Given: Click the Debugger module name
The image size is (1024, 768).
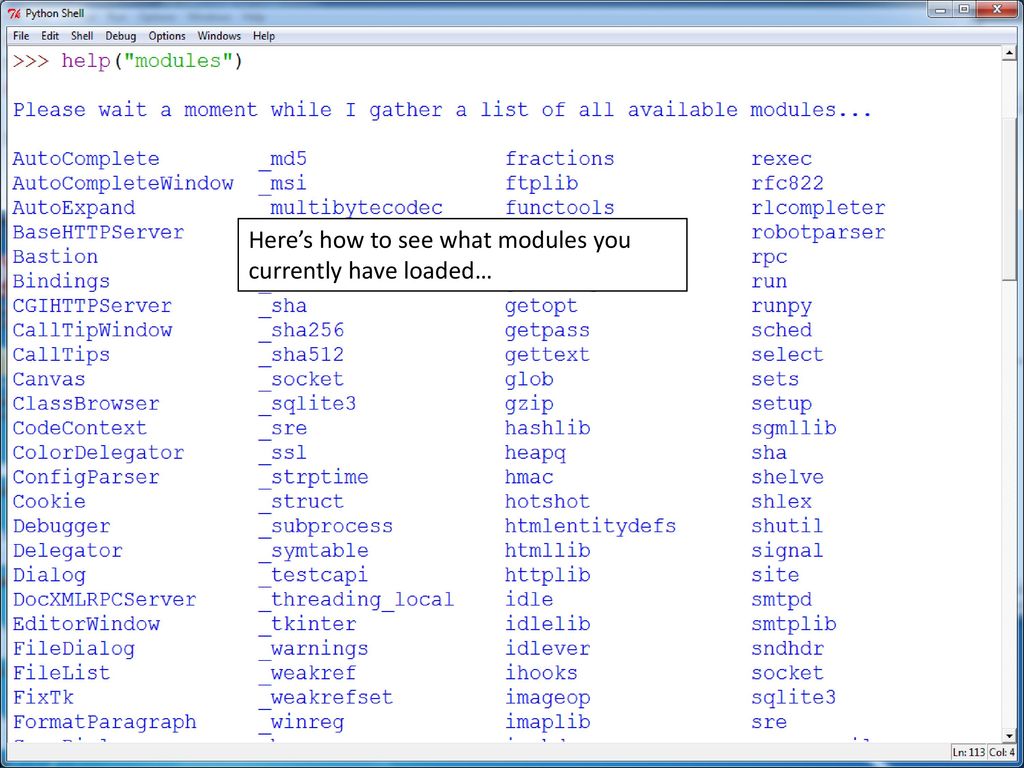Looking at the screenshot, I should tap(61, 526).
